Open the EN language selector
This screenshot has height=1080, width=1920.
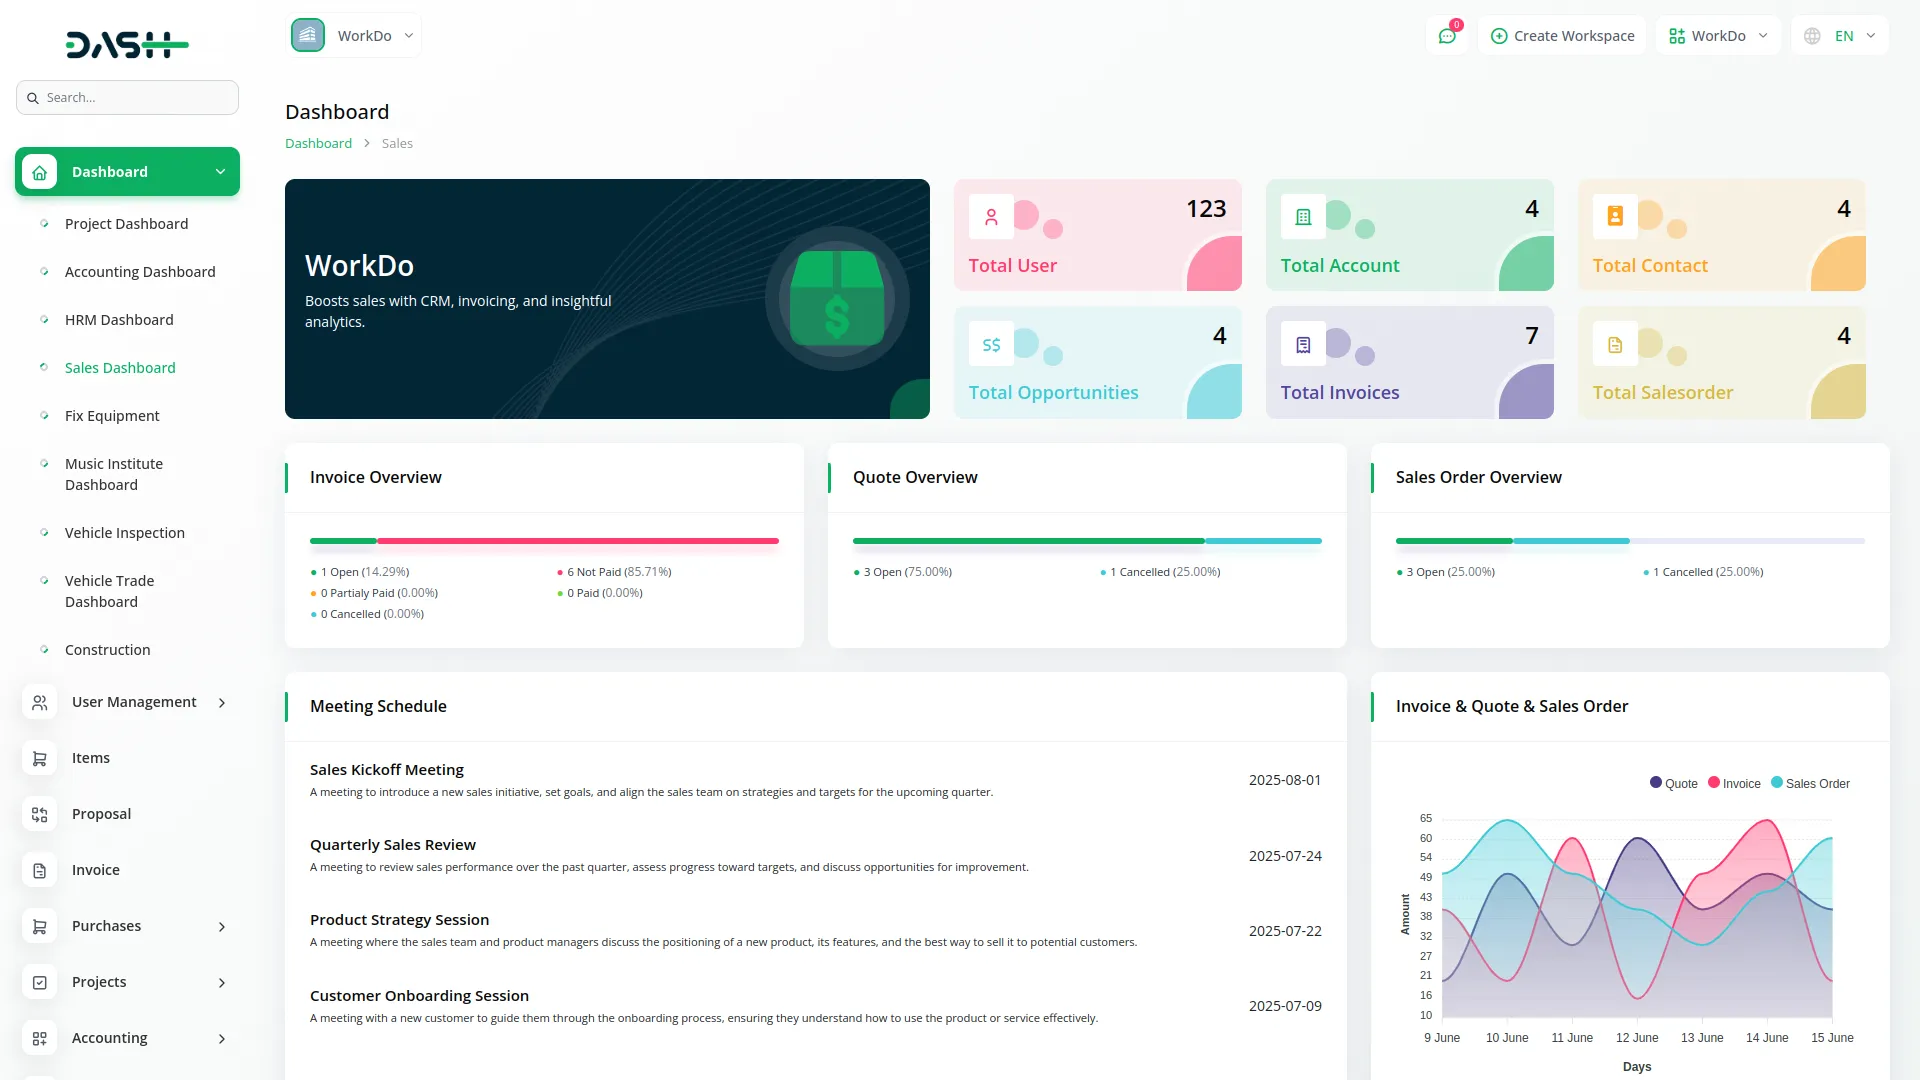(x=1840, y=35)
